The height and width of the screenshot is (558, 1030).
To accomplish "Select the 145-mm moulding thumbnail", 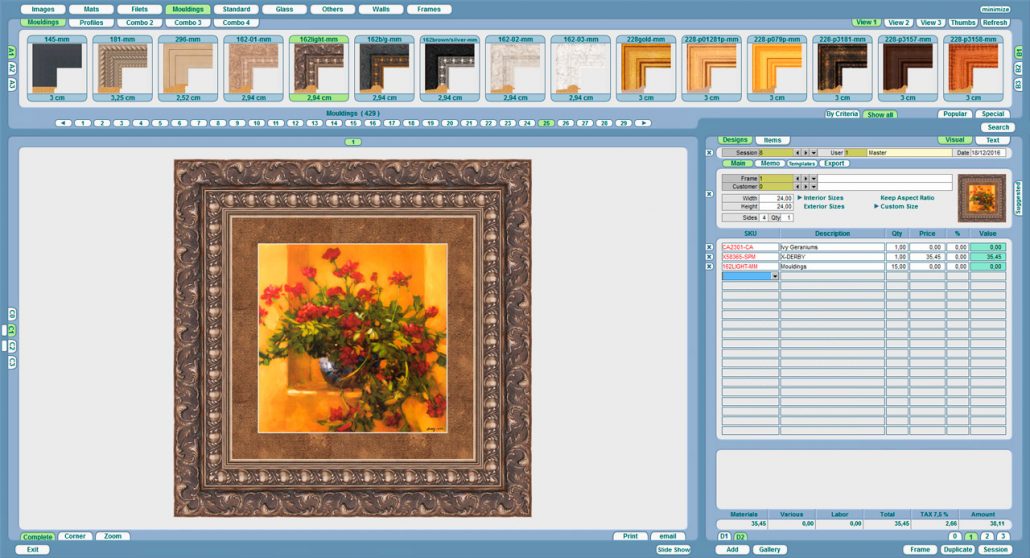I will (x=57, y=68).
